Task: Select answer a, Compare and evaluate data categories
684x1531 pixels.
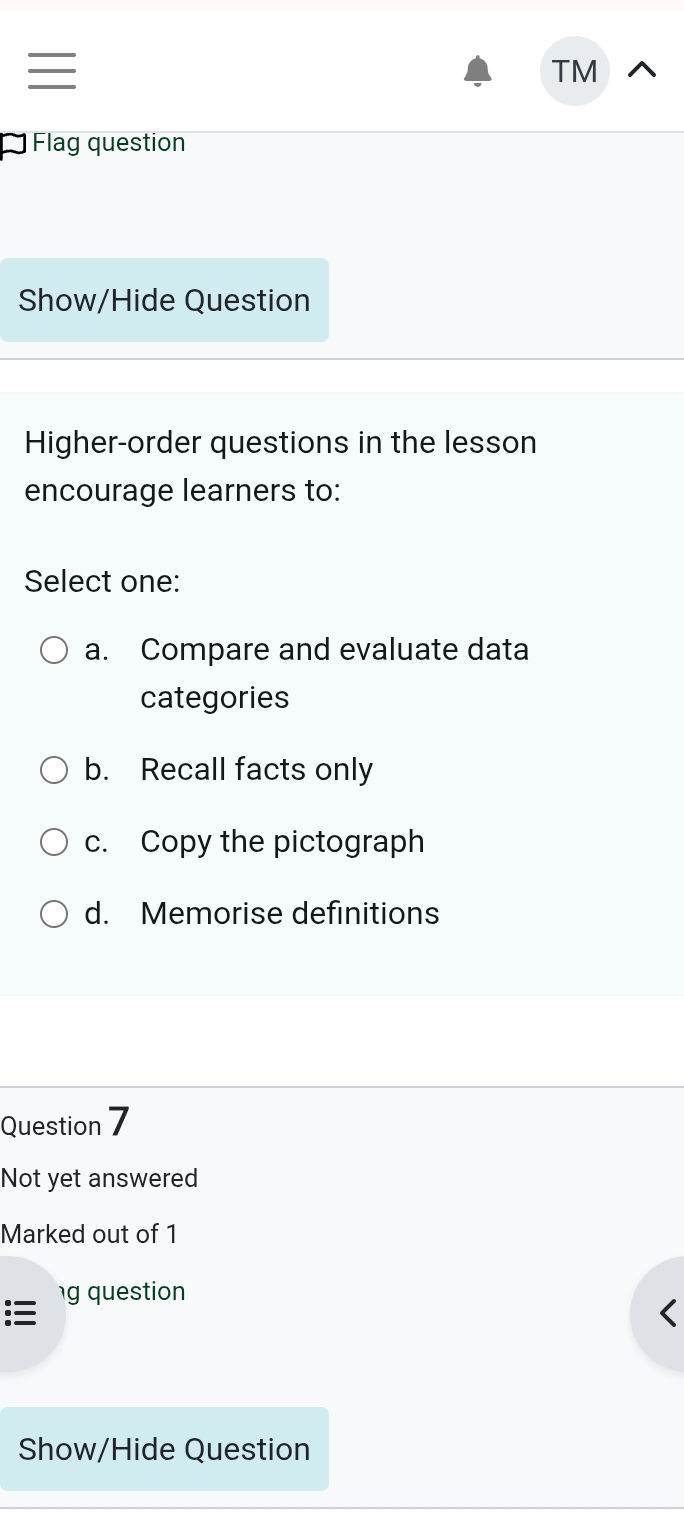Action: [54, 650]
